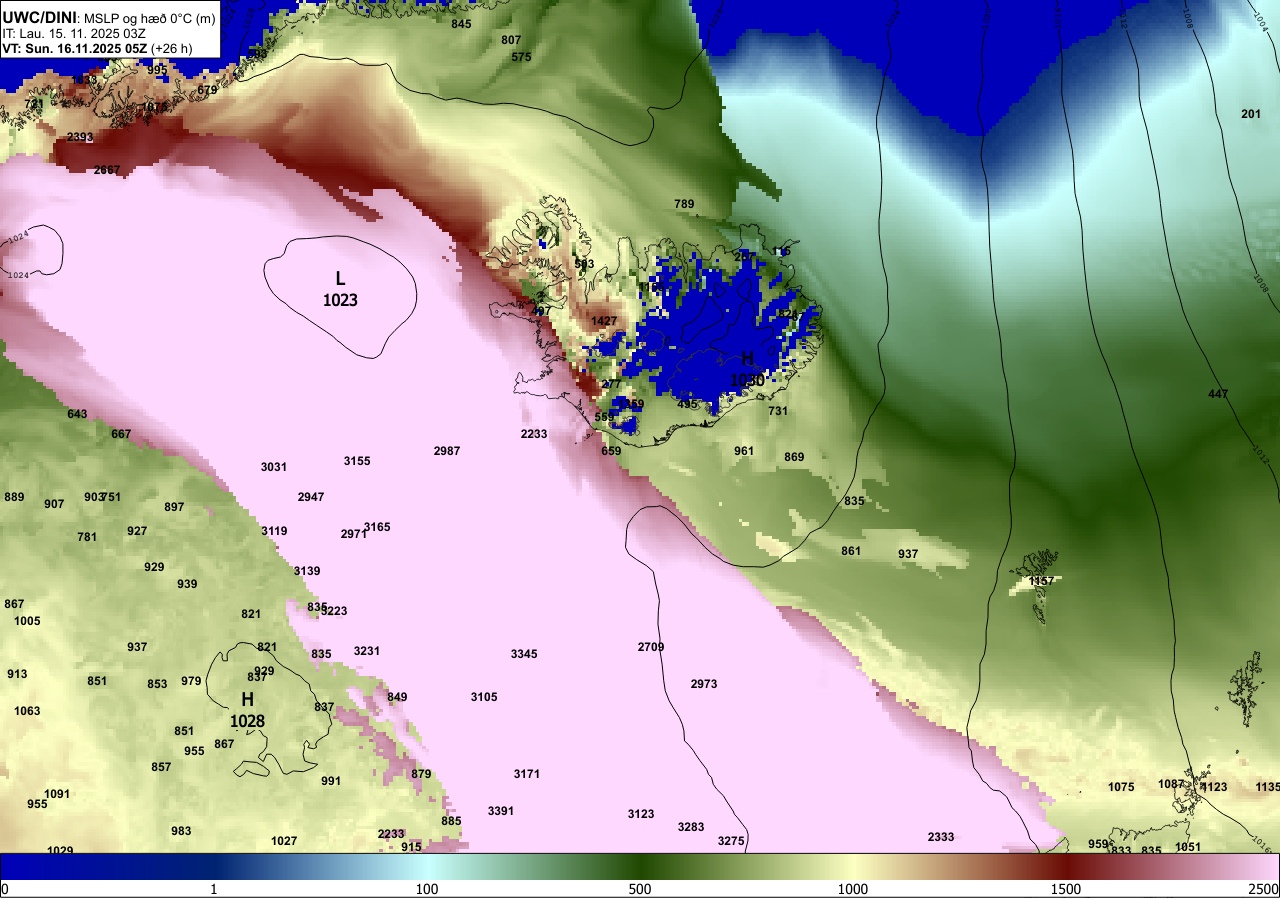Click the 2973 height value
1280x898 pixels.
pos(704,684)
